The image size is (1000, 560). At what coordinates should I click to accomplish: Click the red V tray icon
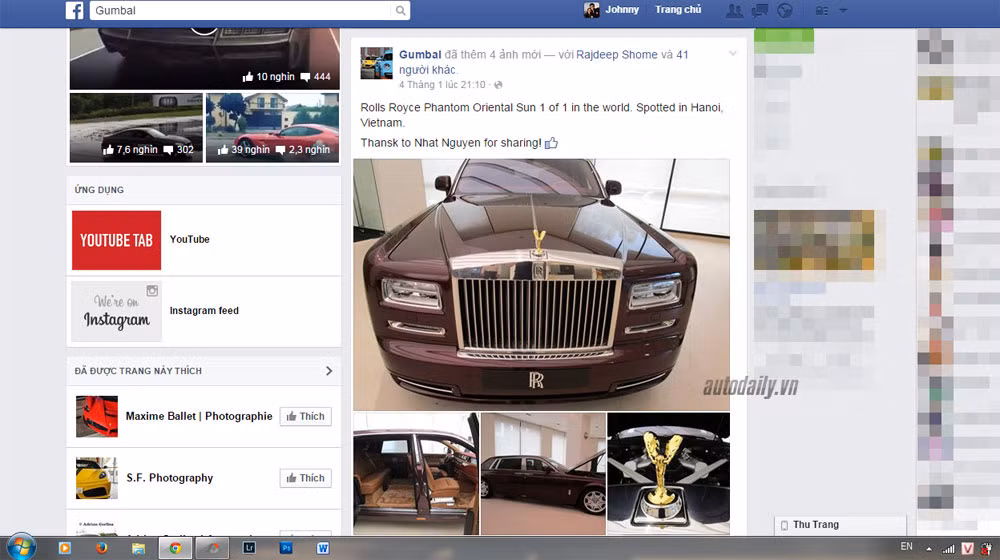[x=967, y=549]
